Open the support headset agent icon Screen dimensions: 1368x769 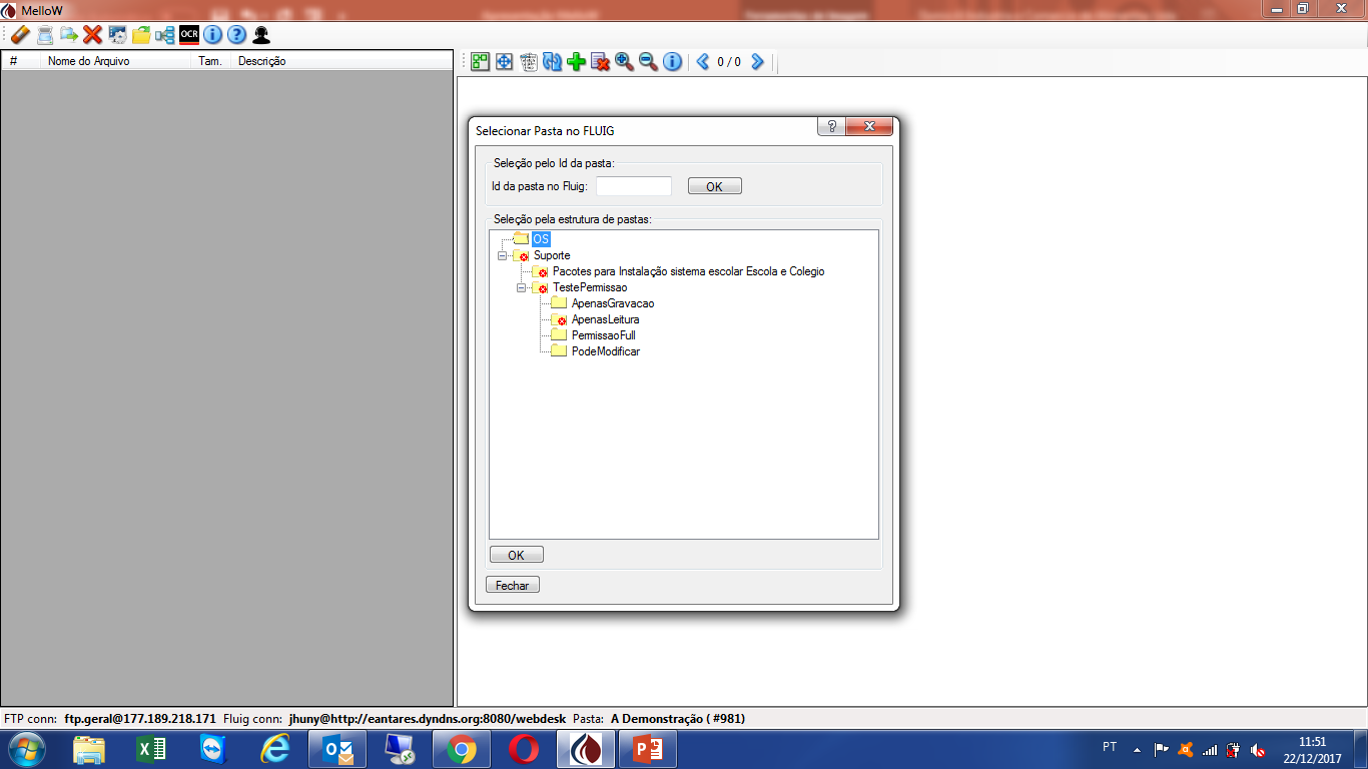point(261,35)
